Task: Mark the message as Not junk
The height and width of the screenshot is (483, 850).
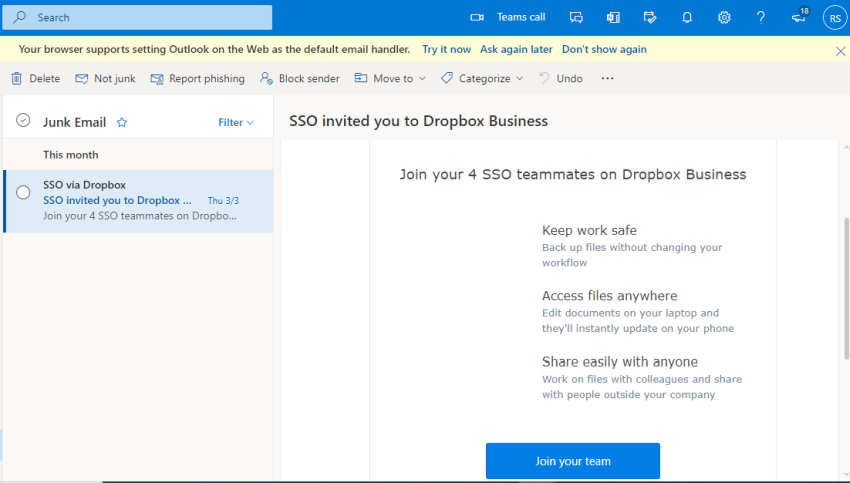Action: pyautogui.click(x=105, y=79)
